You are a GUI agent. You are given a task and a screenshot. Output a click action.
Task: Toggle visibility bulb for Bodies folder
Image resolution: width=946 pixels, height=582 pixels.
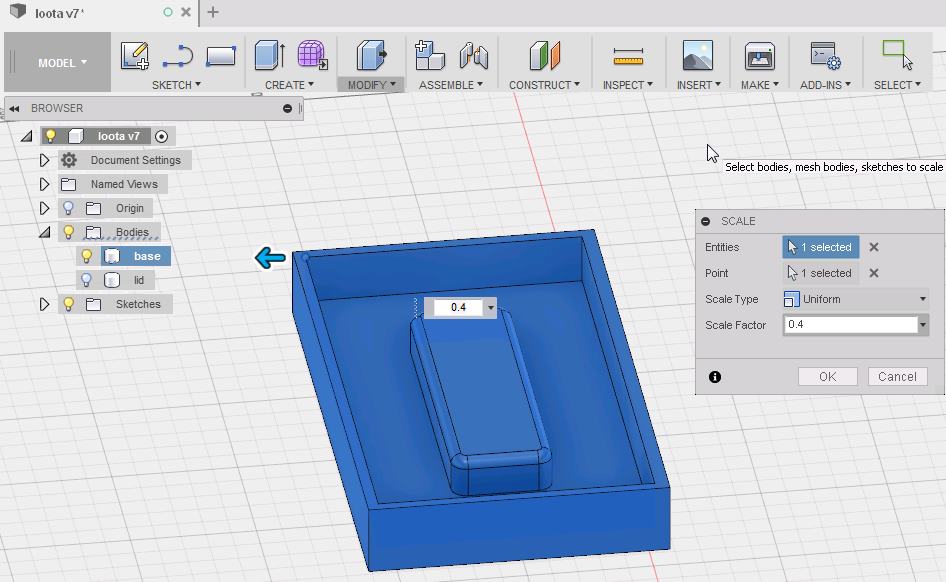[x=68, y=232]
